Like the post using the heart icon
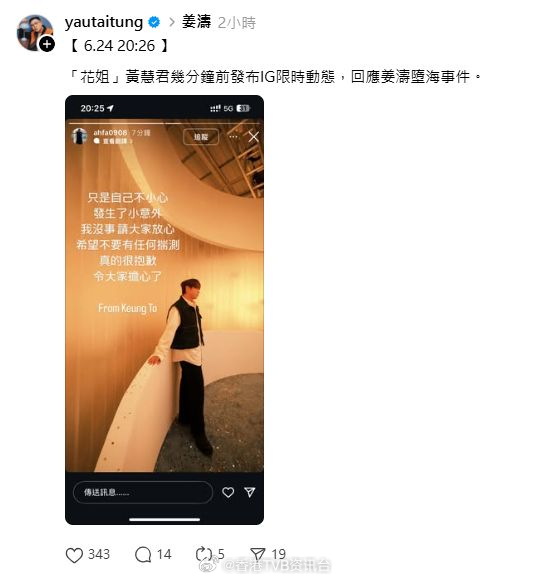 click(x=74, y=555)
